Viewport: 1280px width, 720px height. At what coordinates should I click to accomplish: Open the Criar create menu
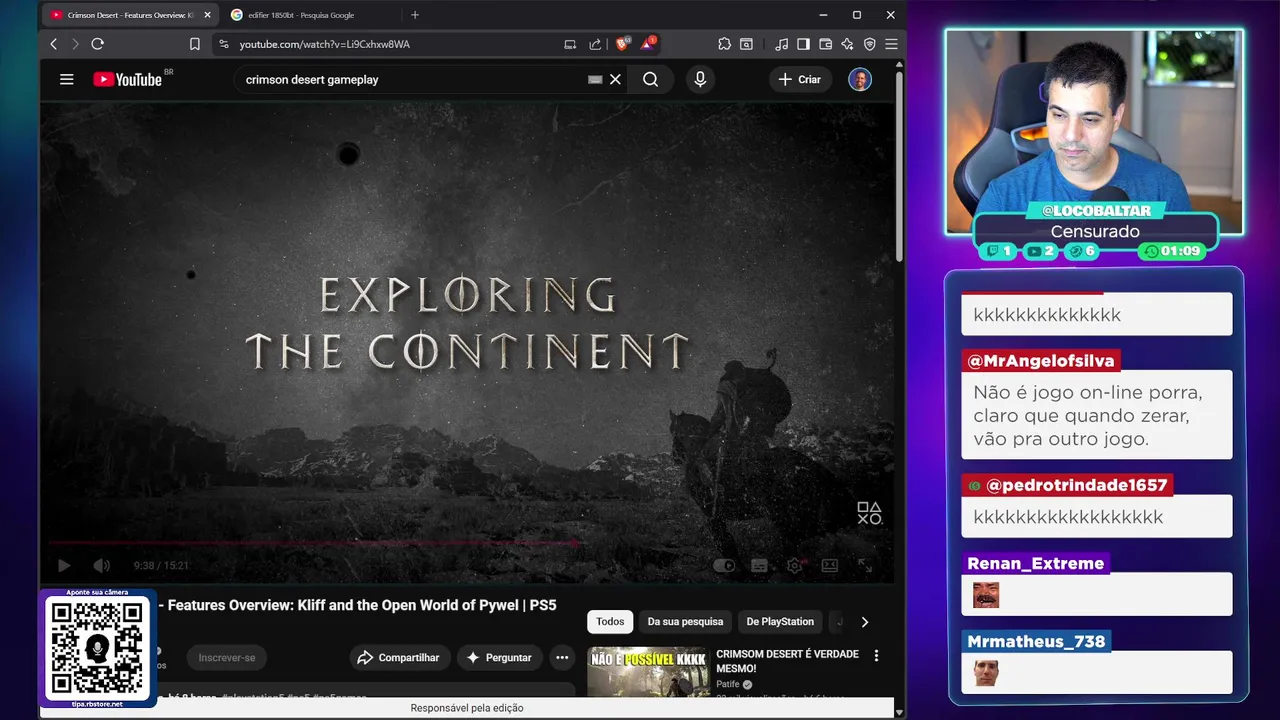point(800,79)
